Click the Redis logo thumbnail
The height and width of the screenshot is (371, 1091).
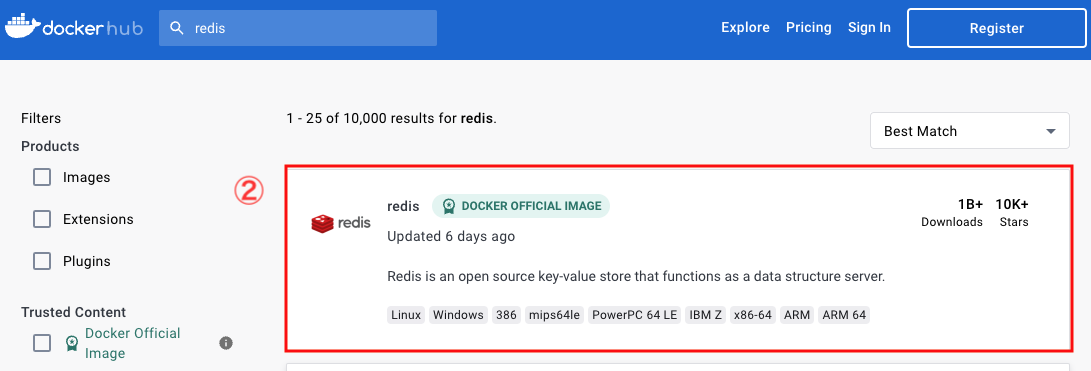(x=340, y=223)
